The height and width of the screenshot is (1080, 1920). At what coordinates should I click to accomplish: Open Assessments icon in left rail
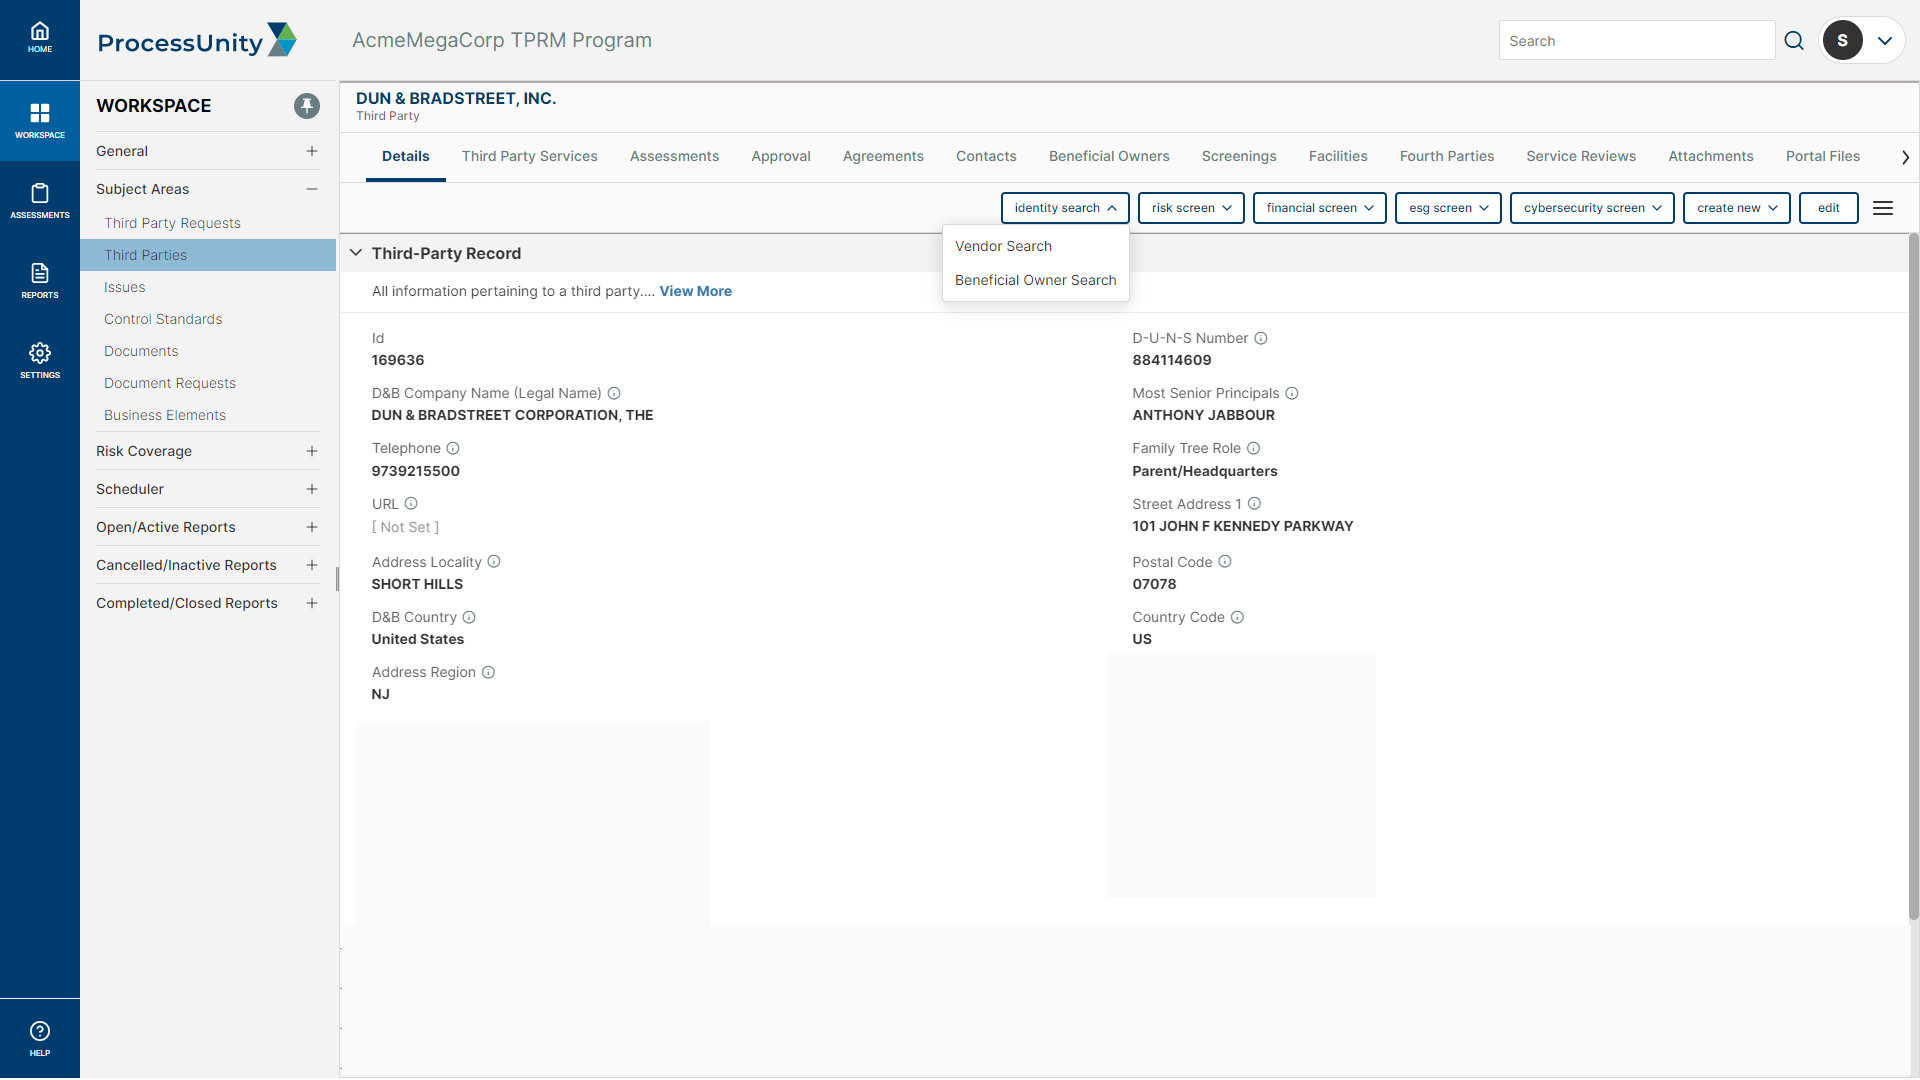(40, 200)
